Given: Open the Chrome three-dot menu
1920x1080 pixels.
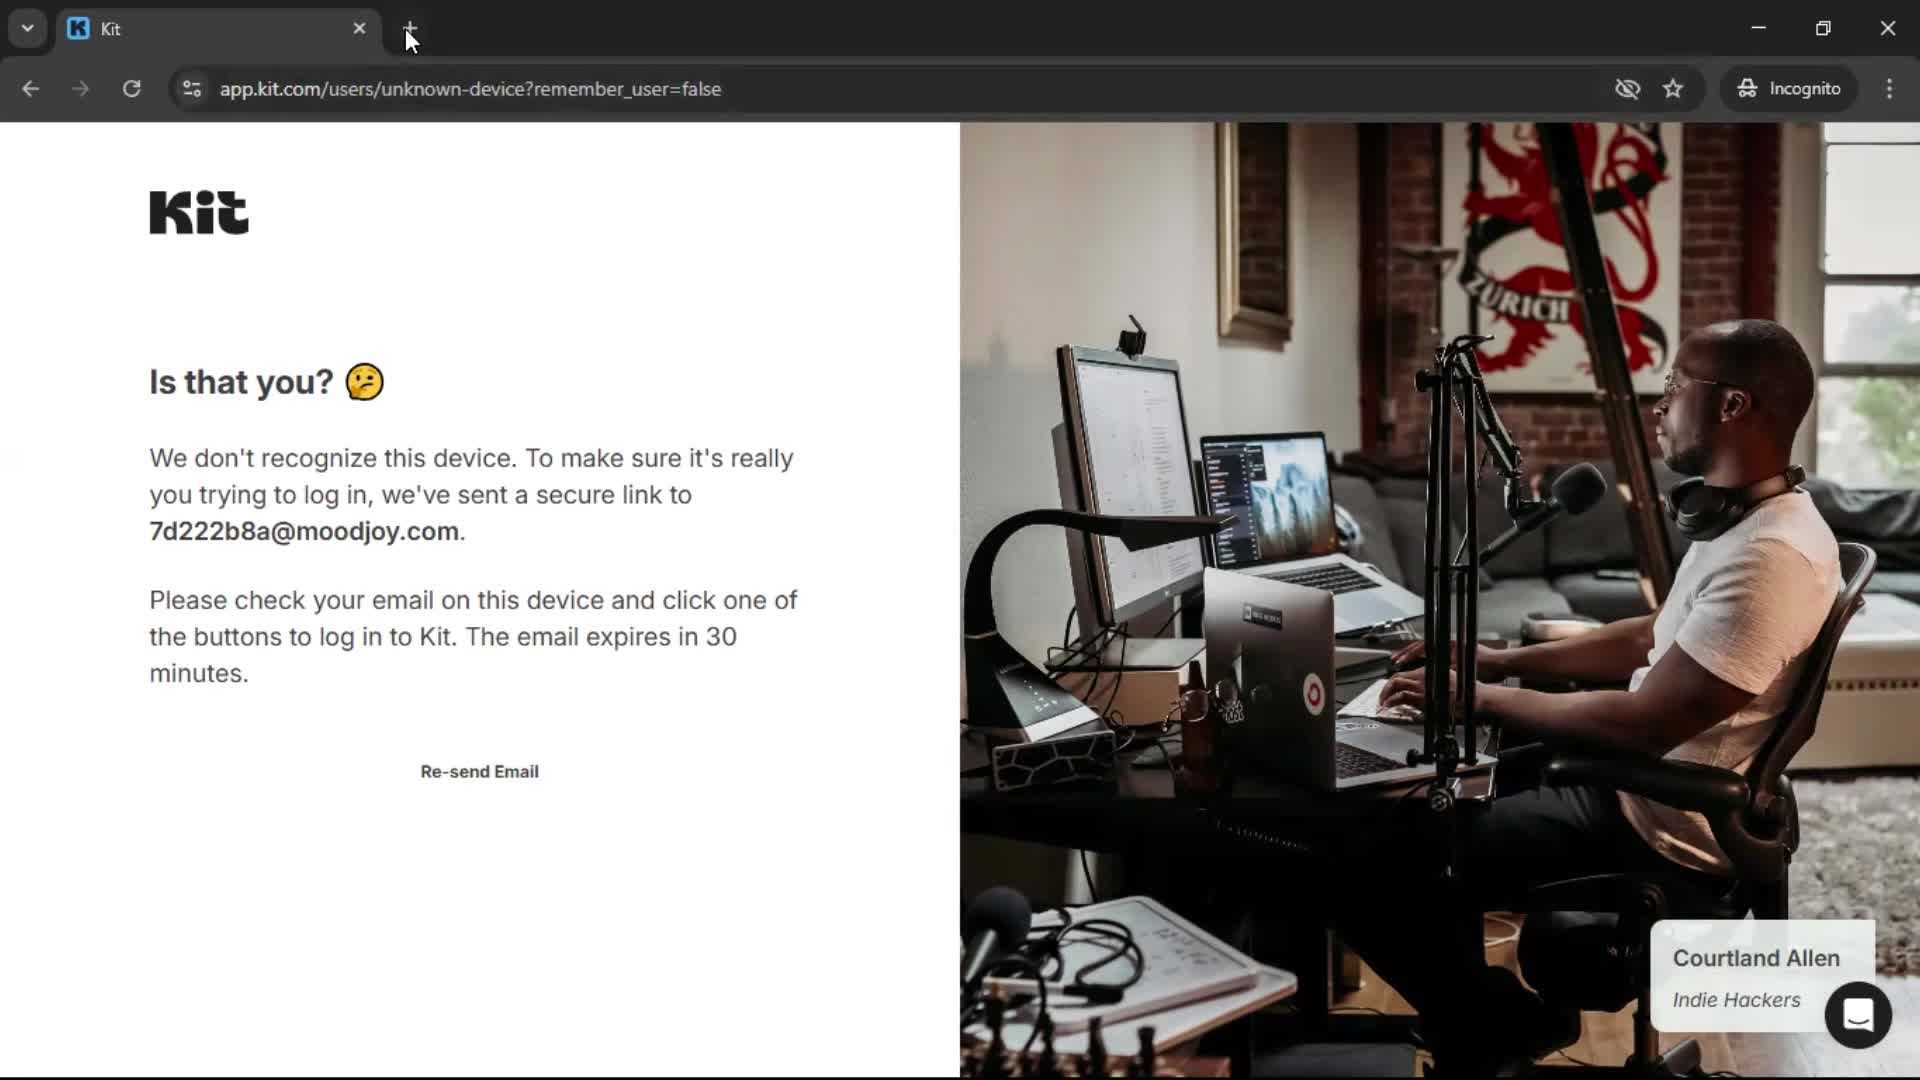Looking at the screenshot, I should pyautogui.click(x=1889, y=89).
